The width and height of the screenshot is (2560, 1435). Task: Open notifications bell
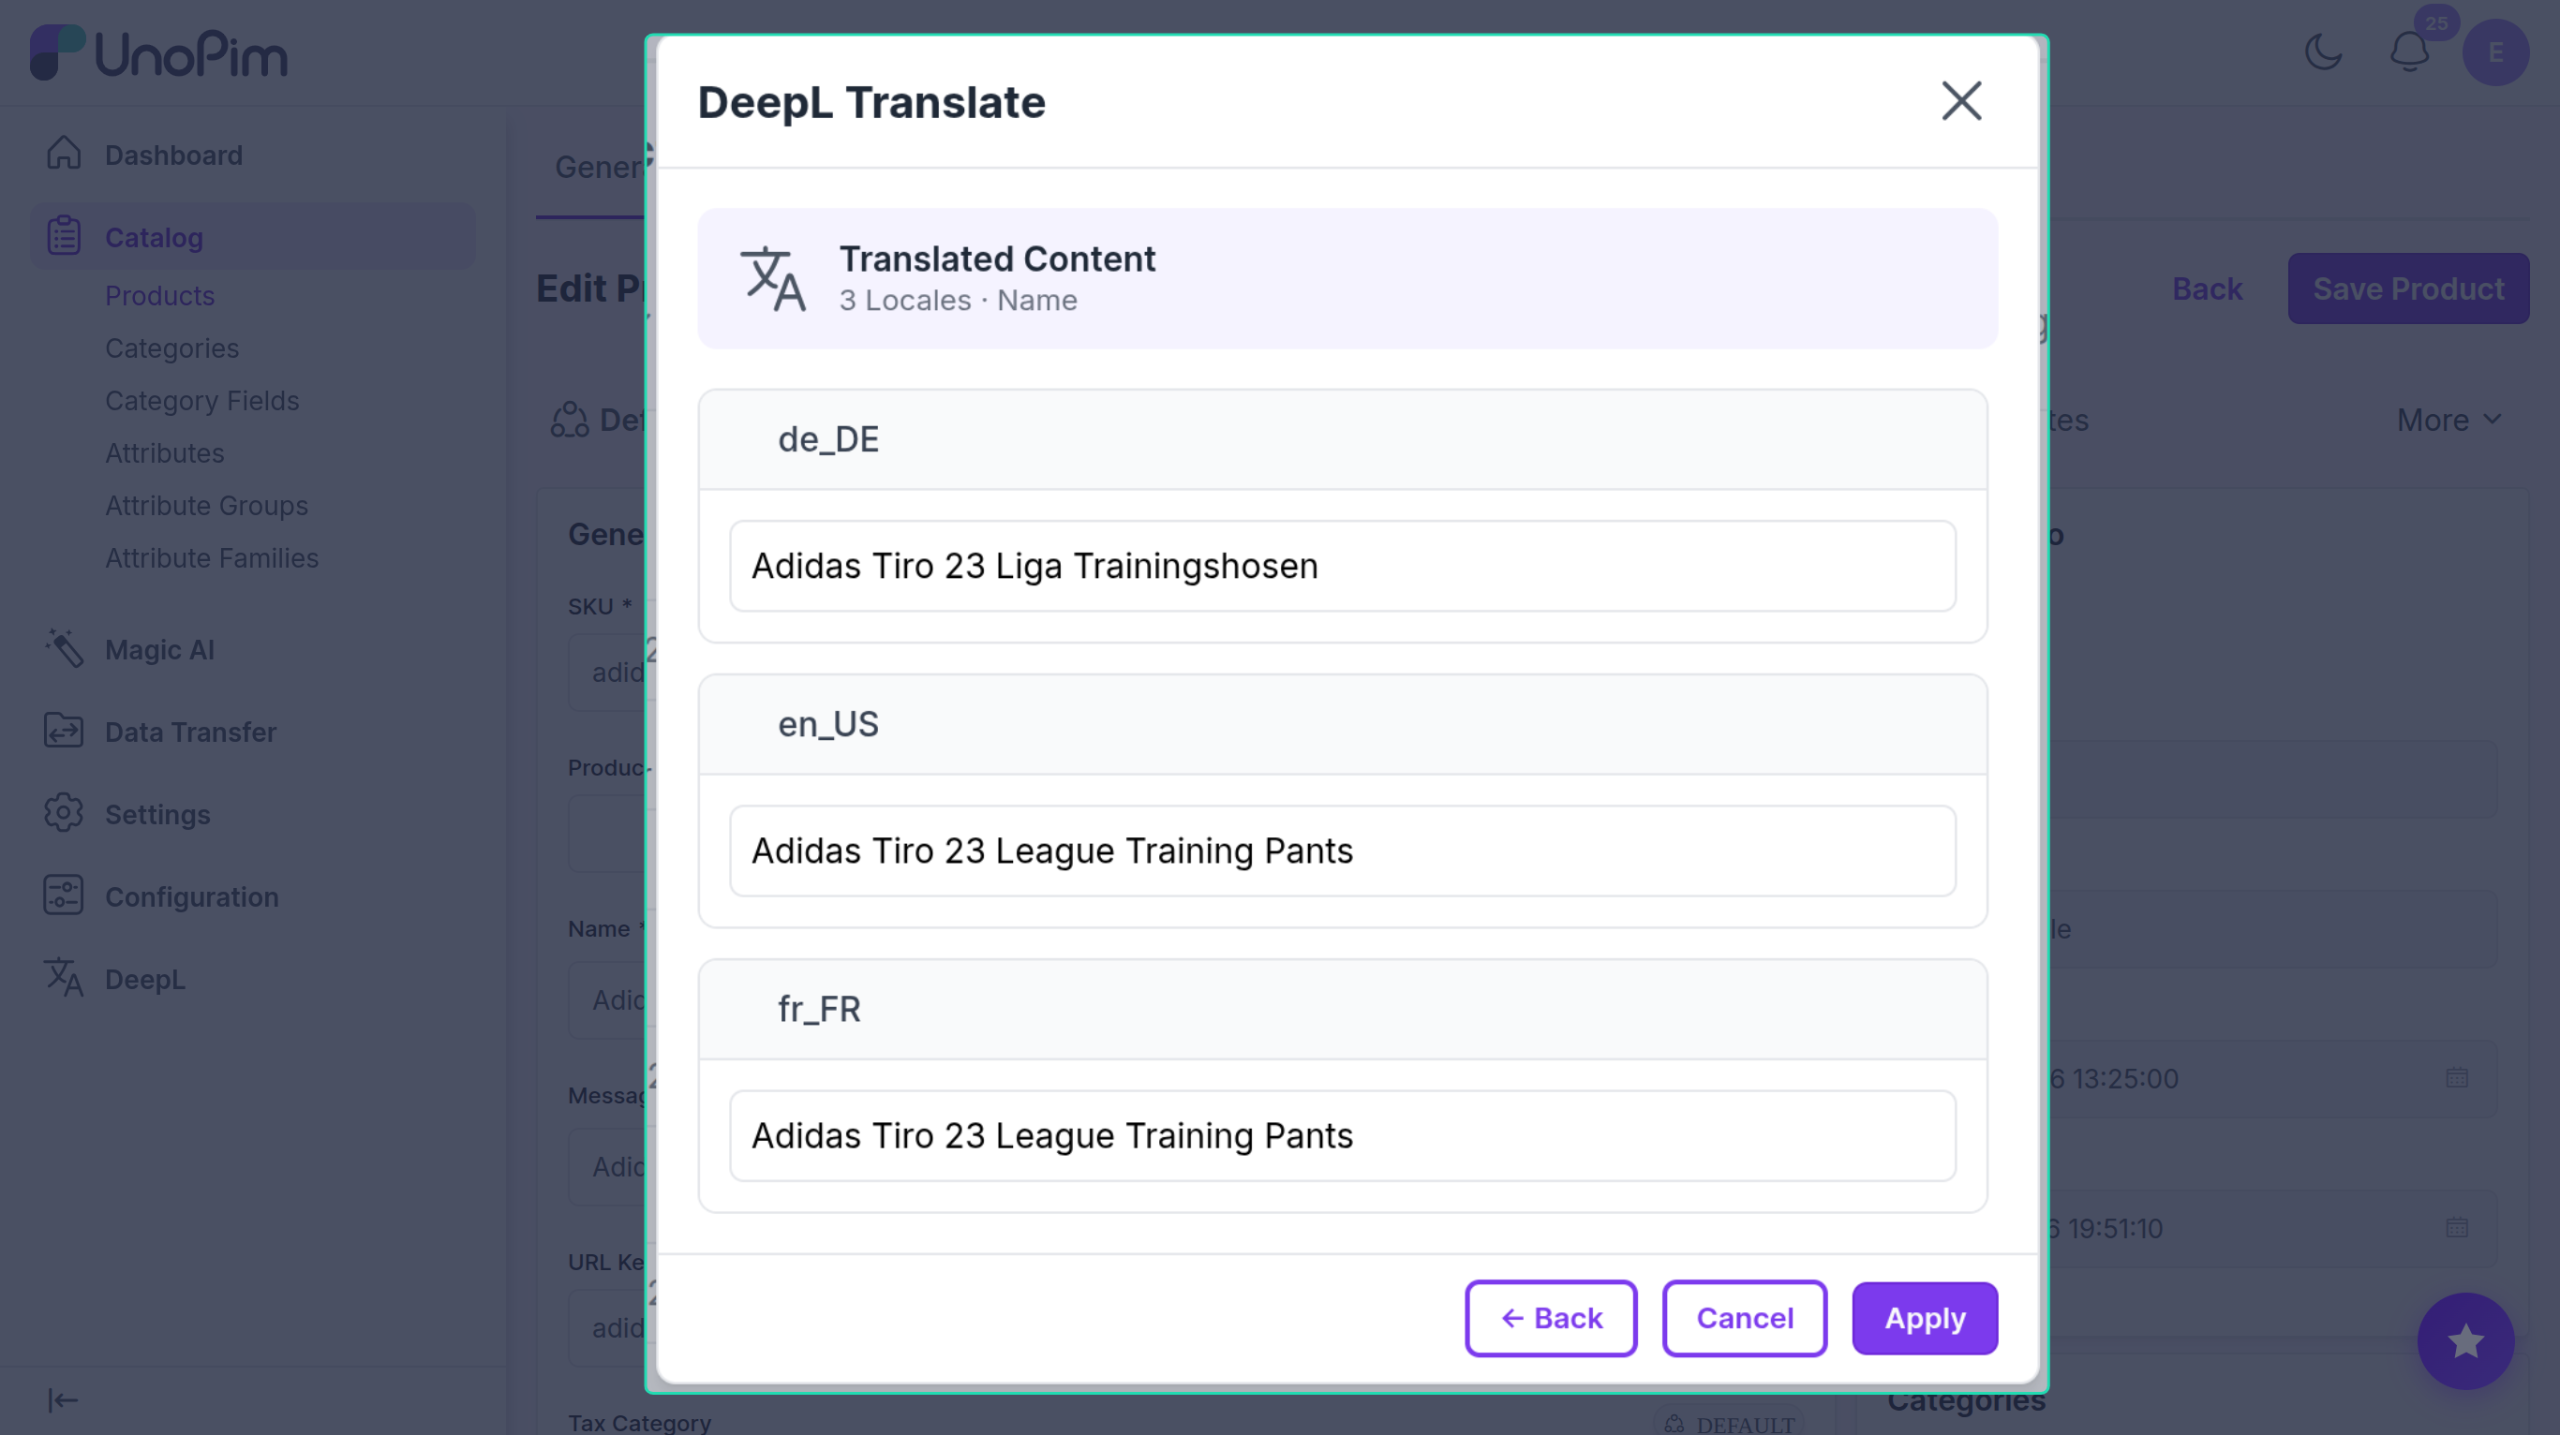point(2410,52)
